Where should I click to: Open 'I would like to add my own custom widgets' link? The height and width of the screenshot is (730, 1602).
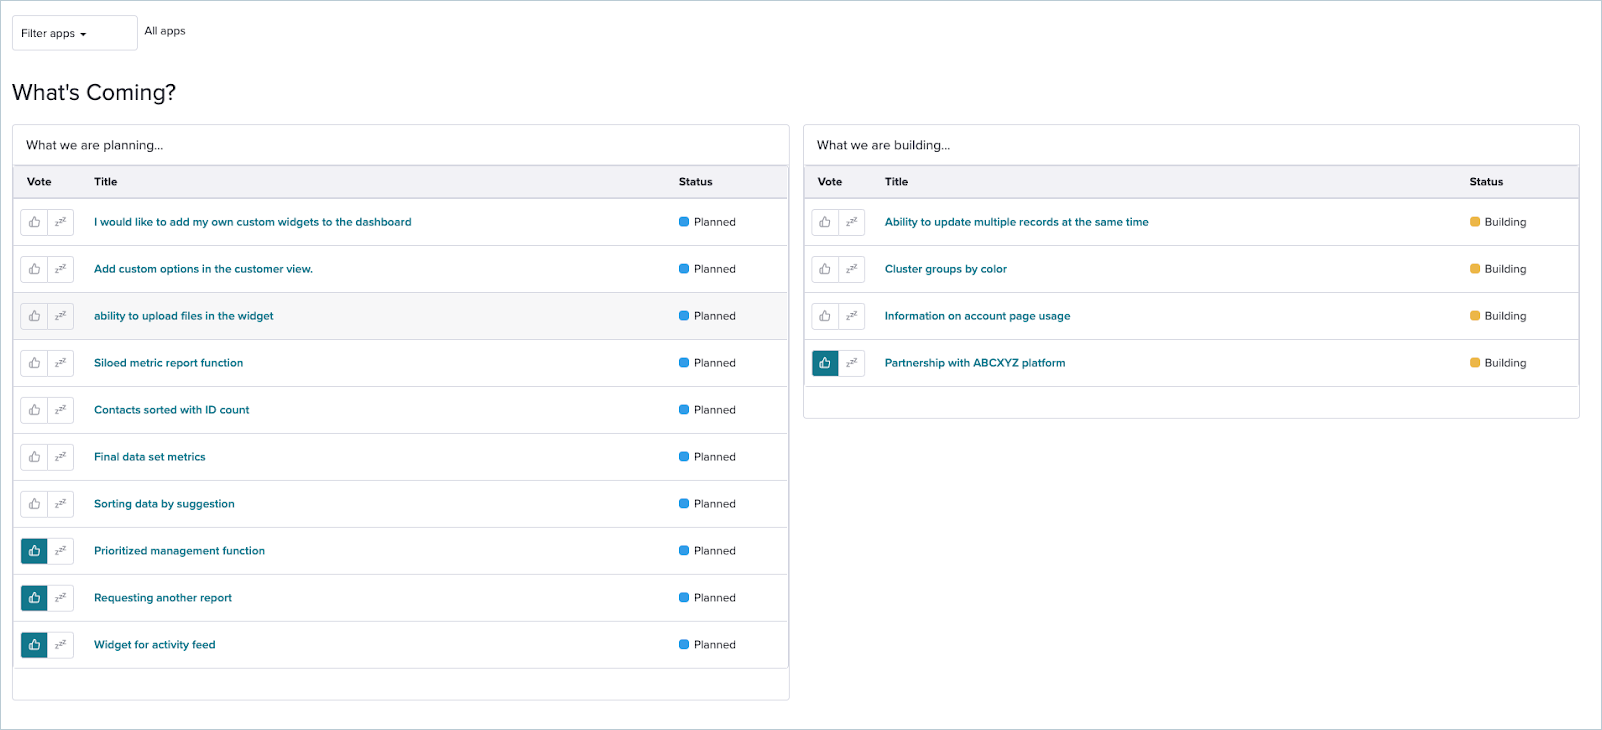(252, 222)
